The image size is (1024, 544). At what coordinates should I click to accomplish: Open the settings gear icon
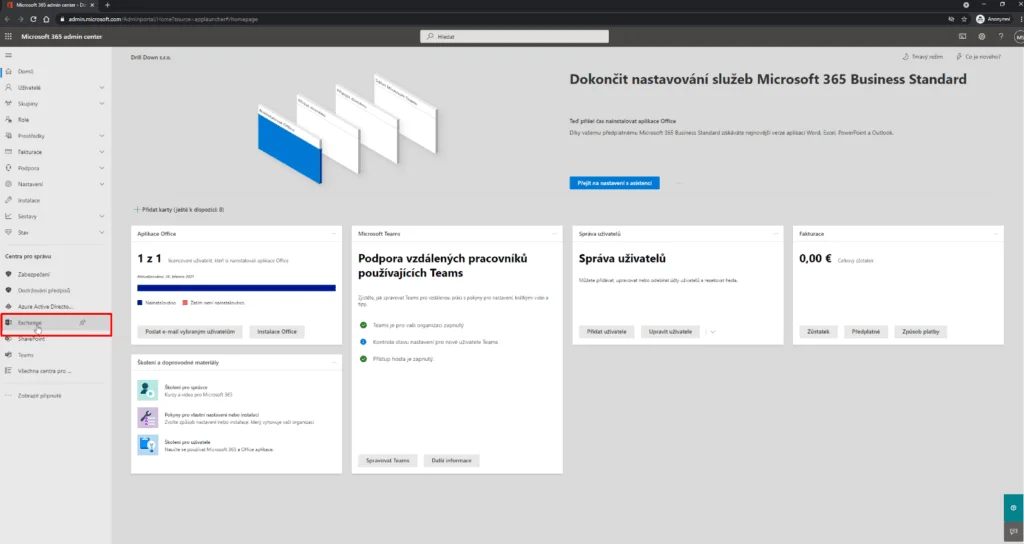click(982, 37)
